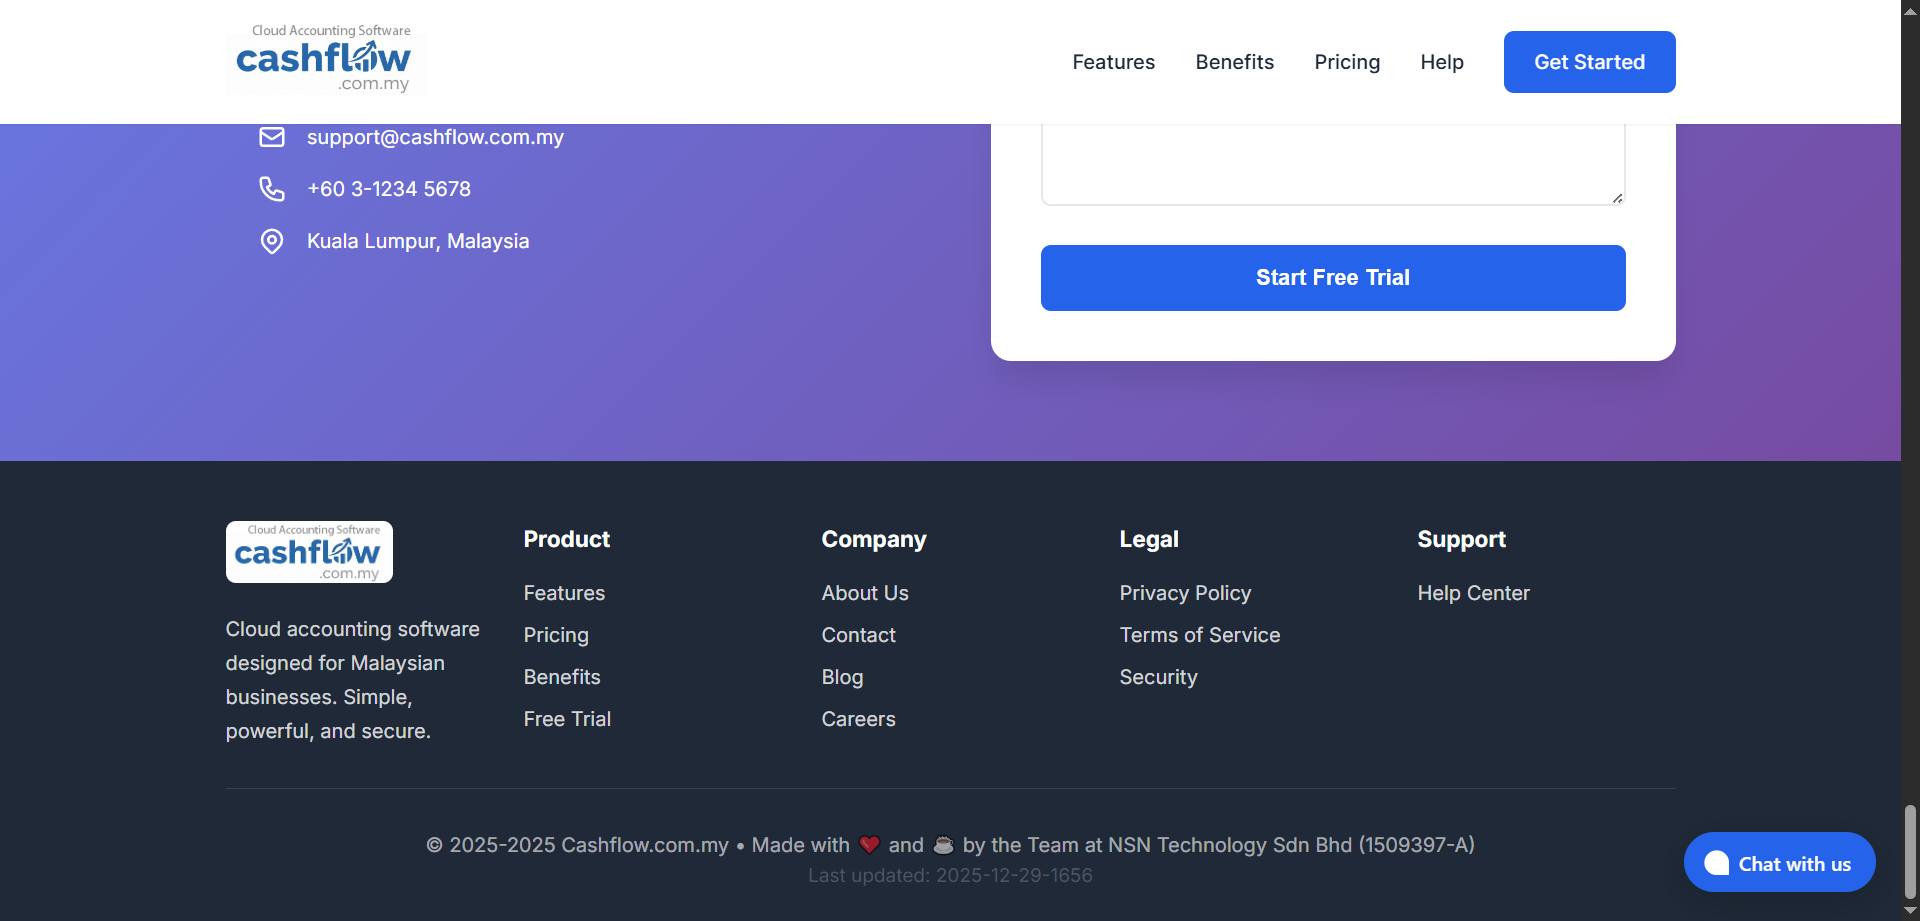The height and width of the screenshot is (921, 1920).
Task: Open the Privacy Policy page
Action: pos(1185,592)
